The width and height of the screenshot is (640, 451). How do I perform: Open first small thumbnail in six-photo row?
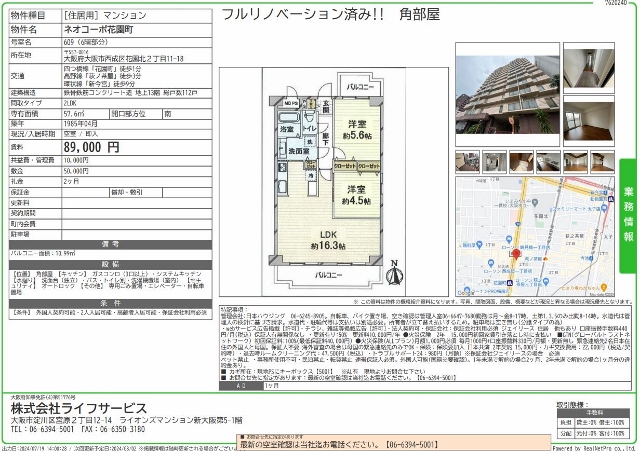(x=467, y=162)
